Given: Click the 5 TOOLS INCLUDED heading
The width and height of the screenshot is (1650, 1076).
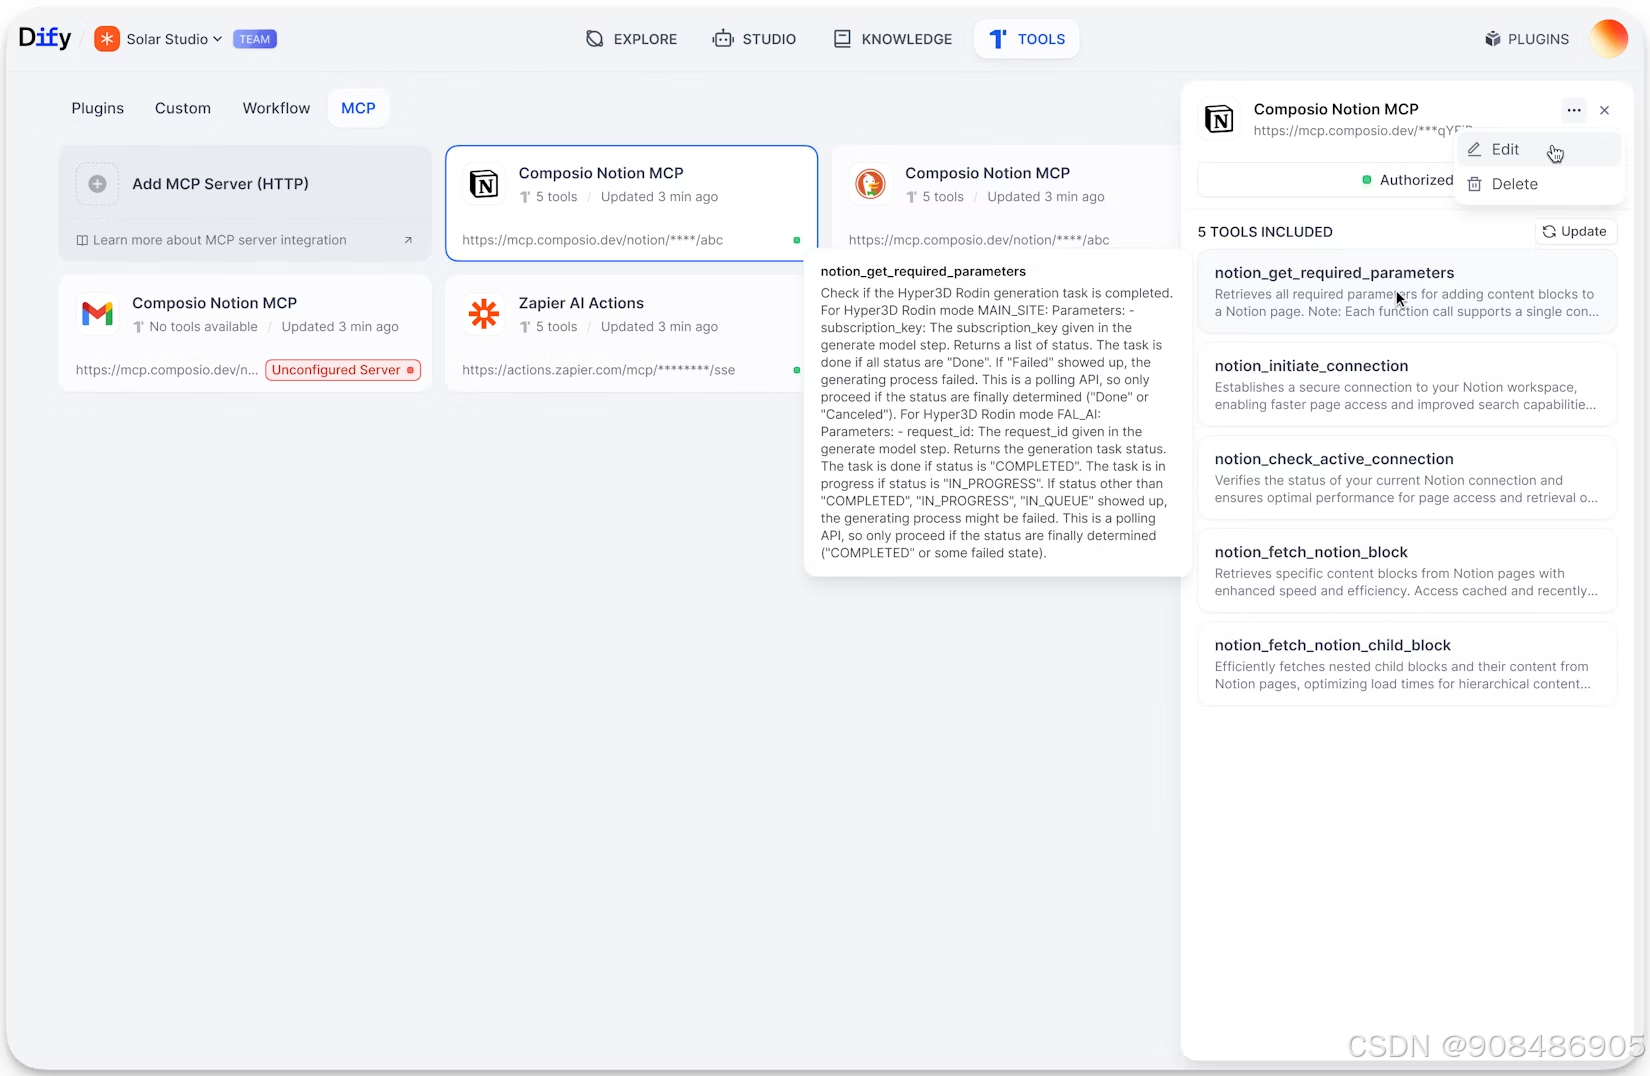Looking at the screenshot, I should 1265,232.
